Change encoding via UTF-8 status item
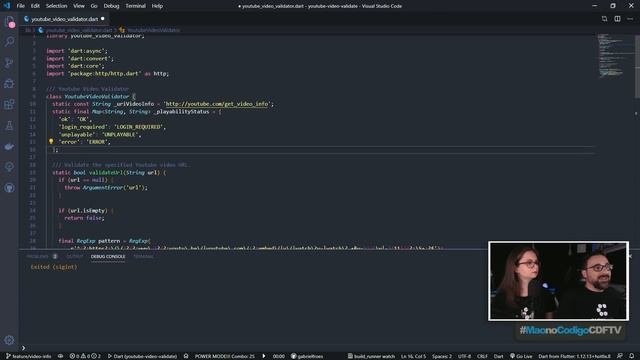The width and height of the screenshot is (640, 360). (464, 356)
